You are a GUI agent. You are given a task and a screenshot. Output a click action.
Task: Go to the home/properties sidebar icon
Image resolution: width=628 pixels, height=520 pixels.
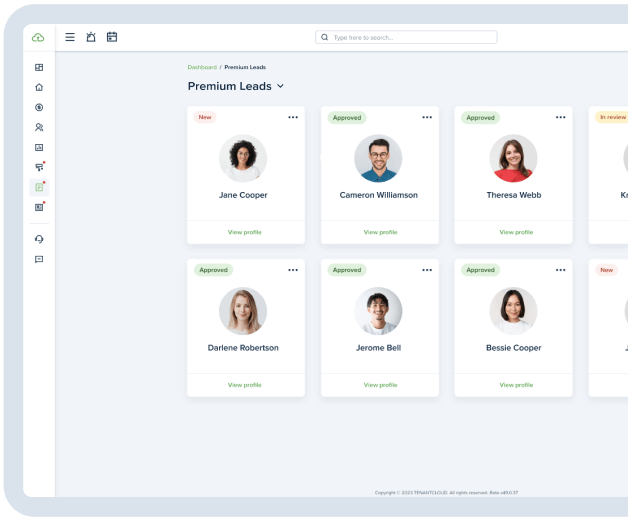39,87
